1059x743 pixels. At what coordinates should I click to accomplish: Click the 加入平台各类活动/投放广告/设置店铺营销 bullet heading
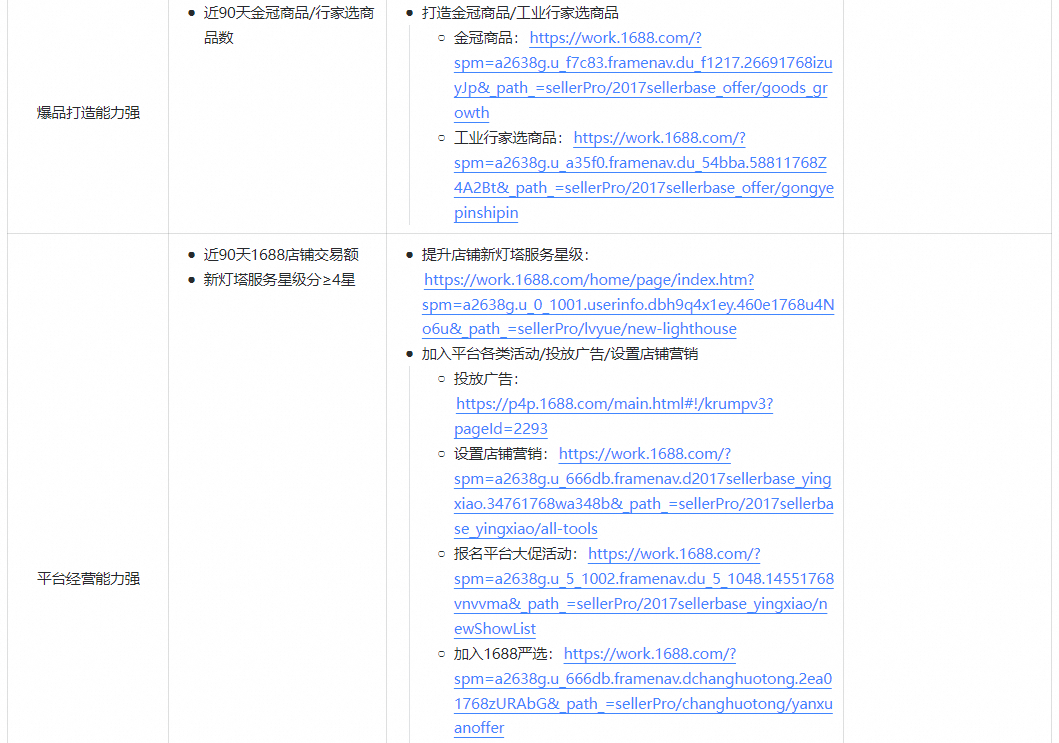[x=559, y=354]
